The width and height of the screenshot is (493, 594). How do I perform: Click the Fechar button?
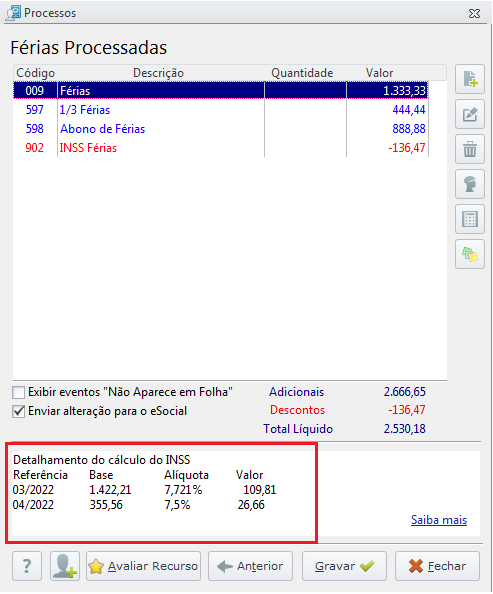(x=437, y=566)
